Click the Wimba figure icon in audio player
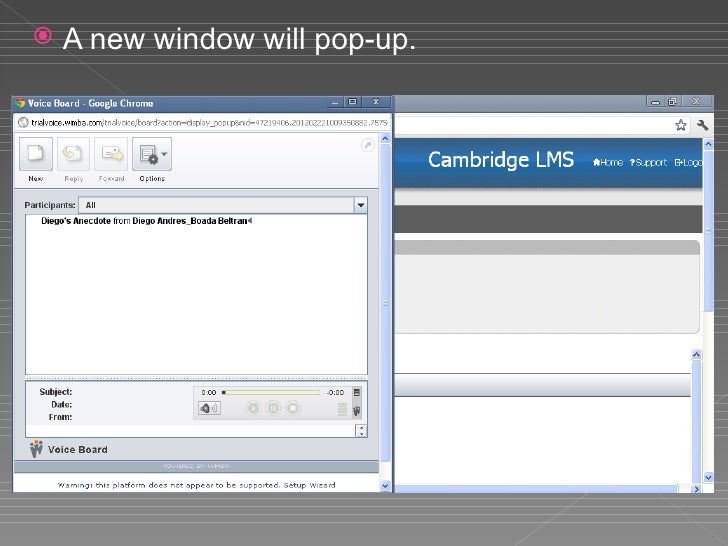This screenshot has height=546, width=728. pyautogui.click(x=357, y=410)
